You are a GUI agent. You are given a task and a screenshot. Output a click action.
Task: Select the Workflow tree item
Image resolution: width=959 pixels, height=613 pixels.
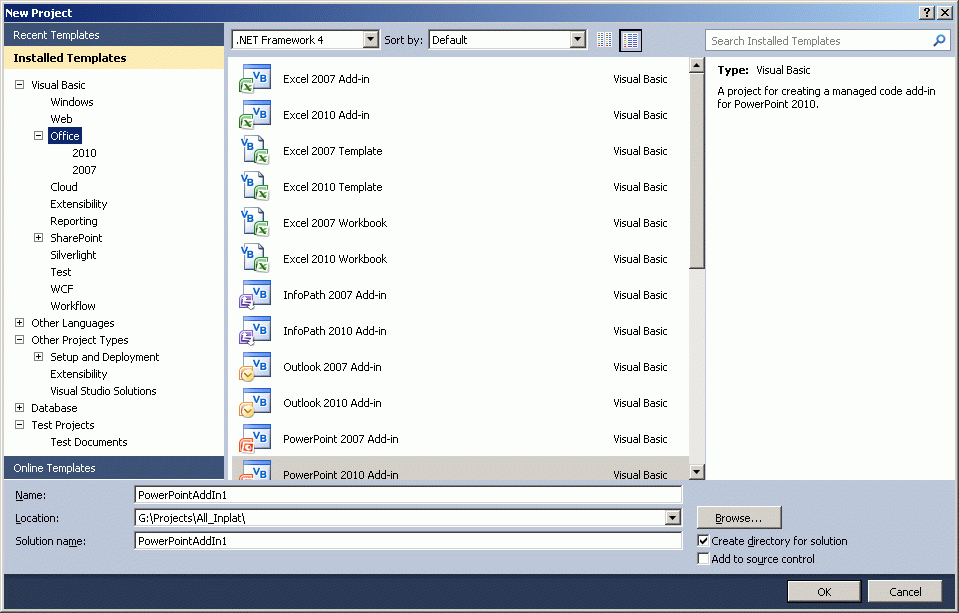point(73,306)
